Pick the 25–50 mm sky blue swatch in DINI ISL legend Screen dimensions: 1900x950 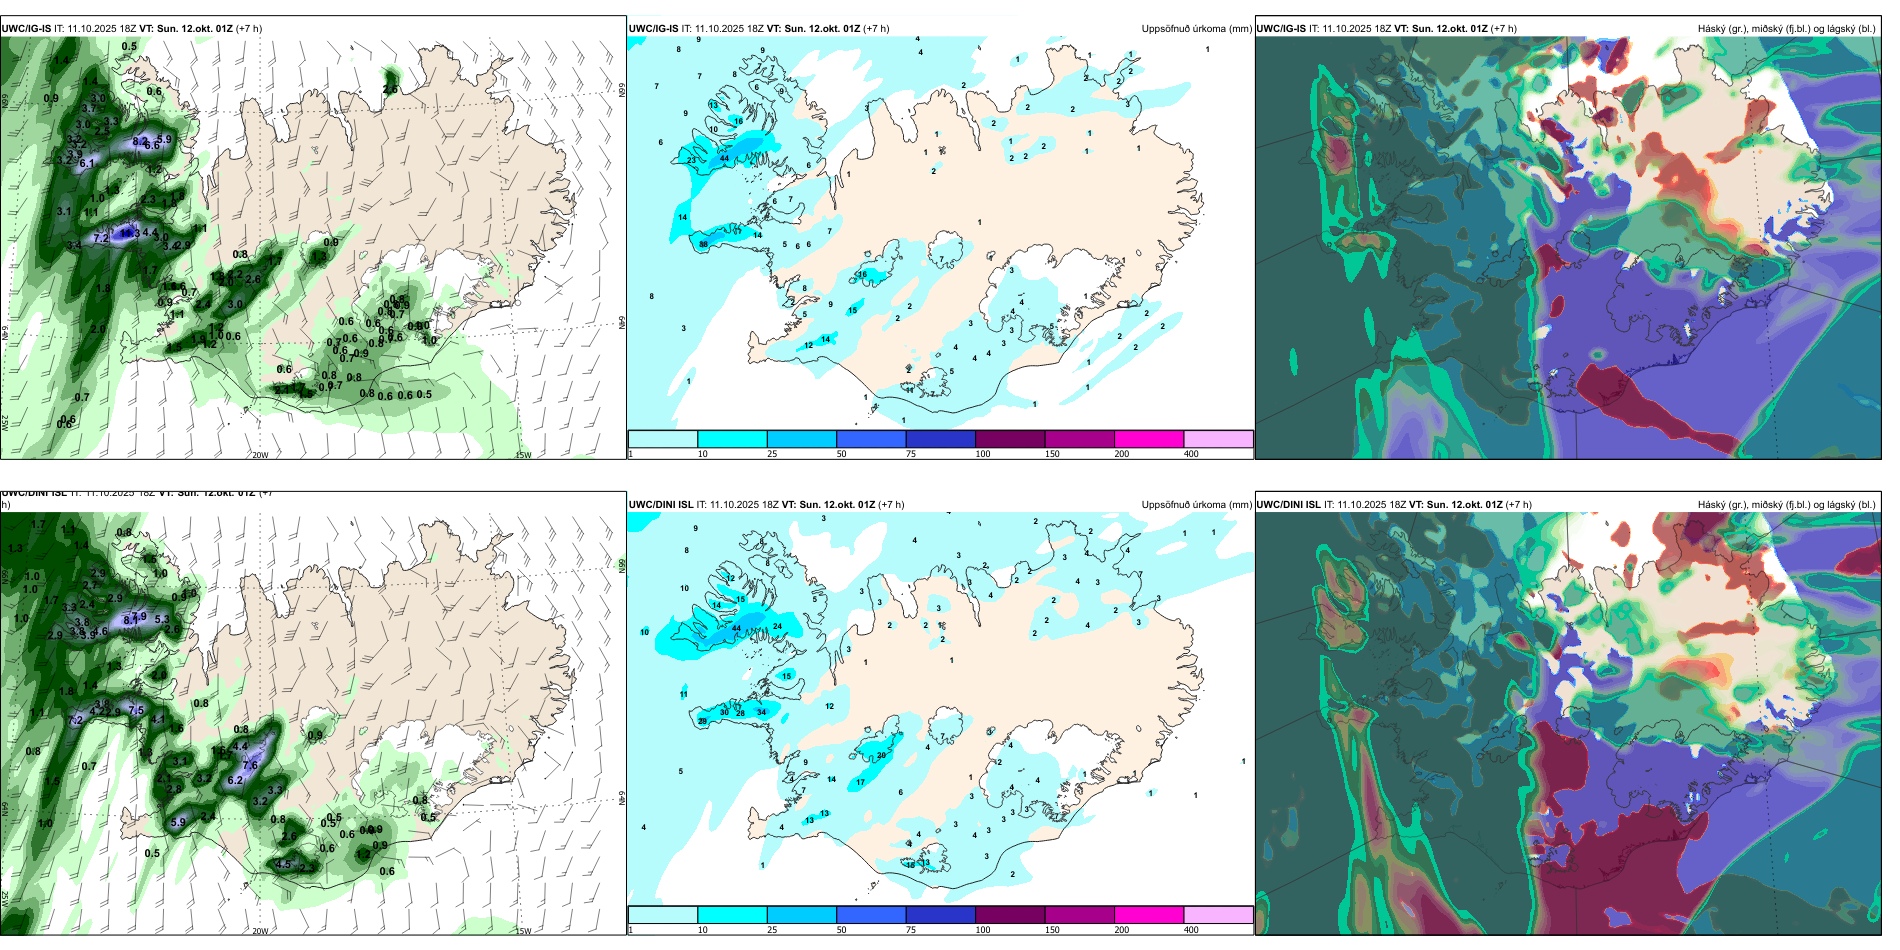click(x=801, y=915)
